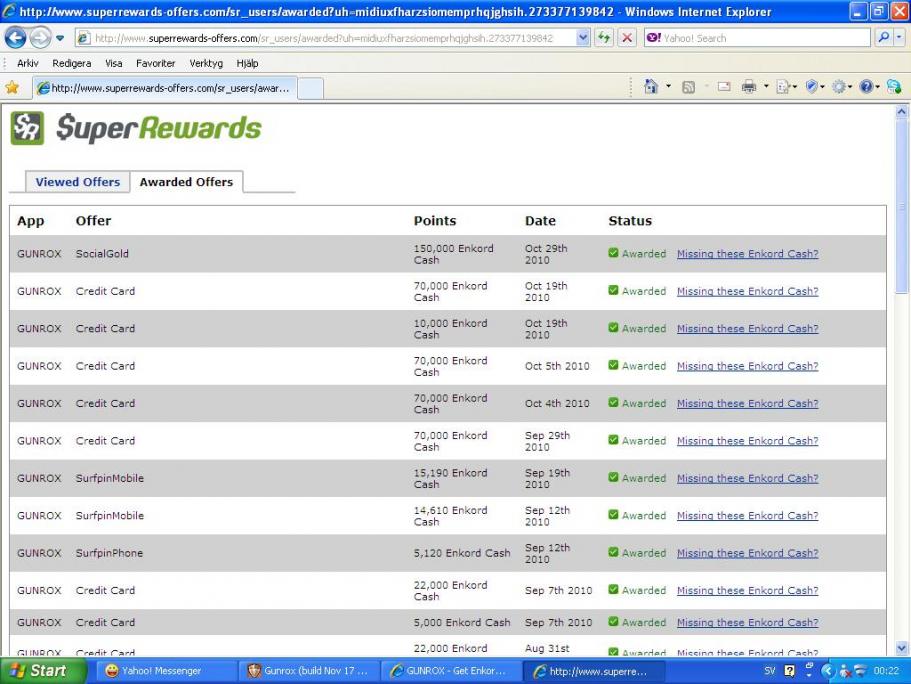Click the Home icon in command bar

[x=651, y=87]
